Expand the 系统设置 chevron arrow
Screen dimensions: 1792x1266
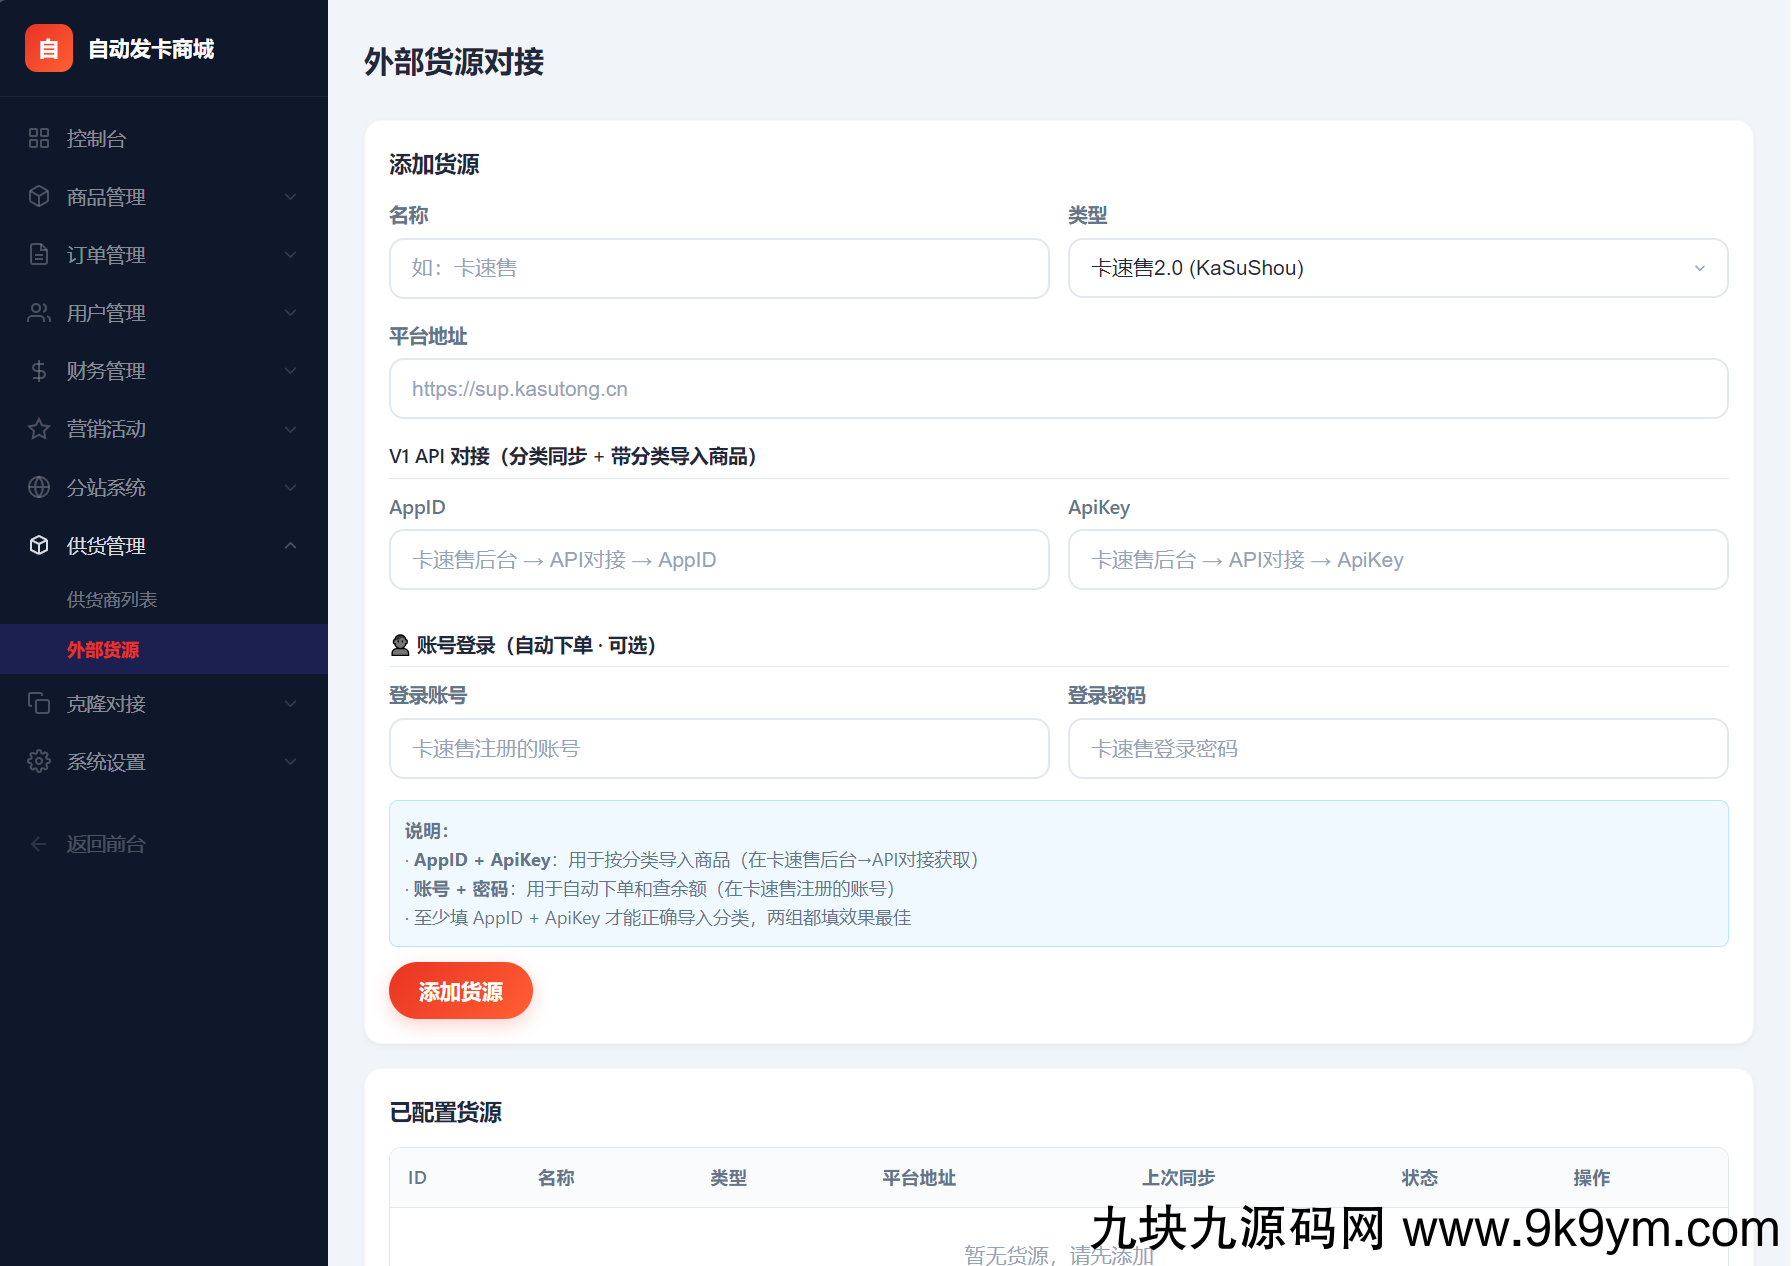pos(290,761)
